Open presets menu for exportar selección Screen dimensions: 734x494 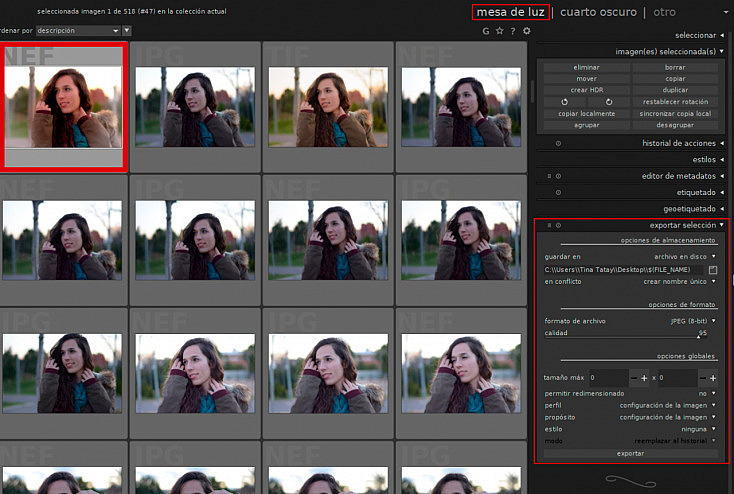coord(549,225)
